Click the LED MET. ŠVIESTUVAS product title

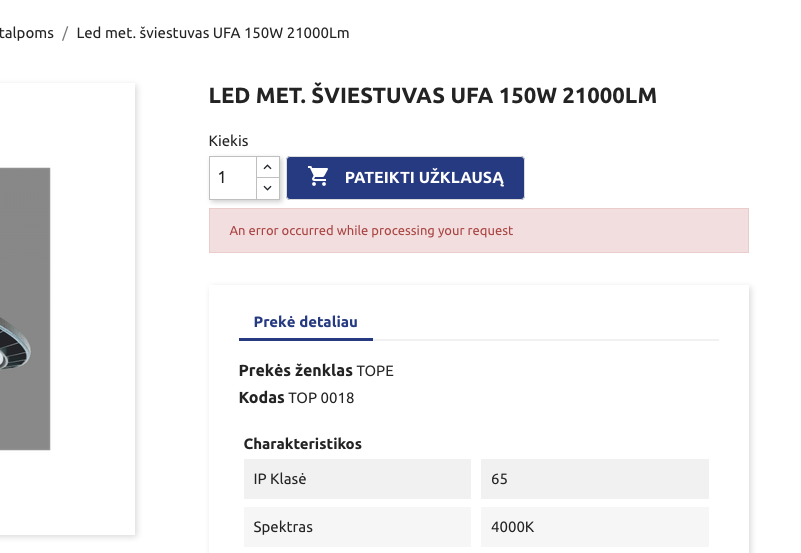(432, 96)
